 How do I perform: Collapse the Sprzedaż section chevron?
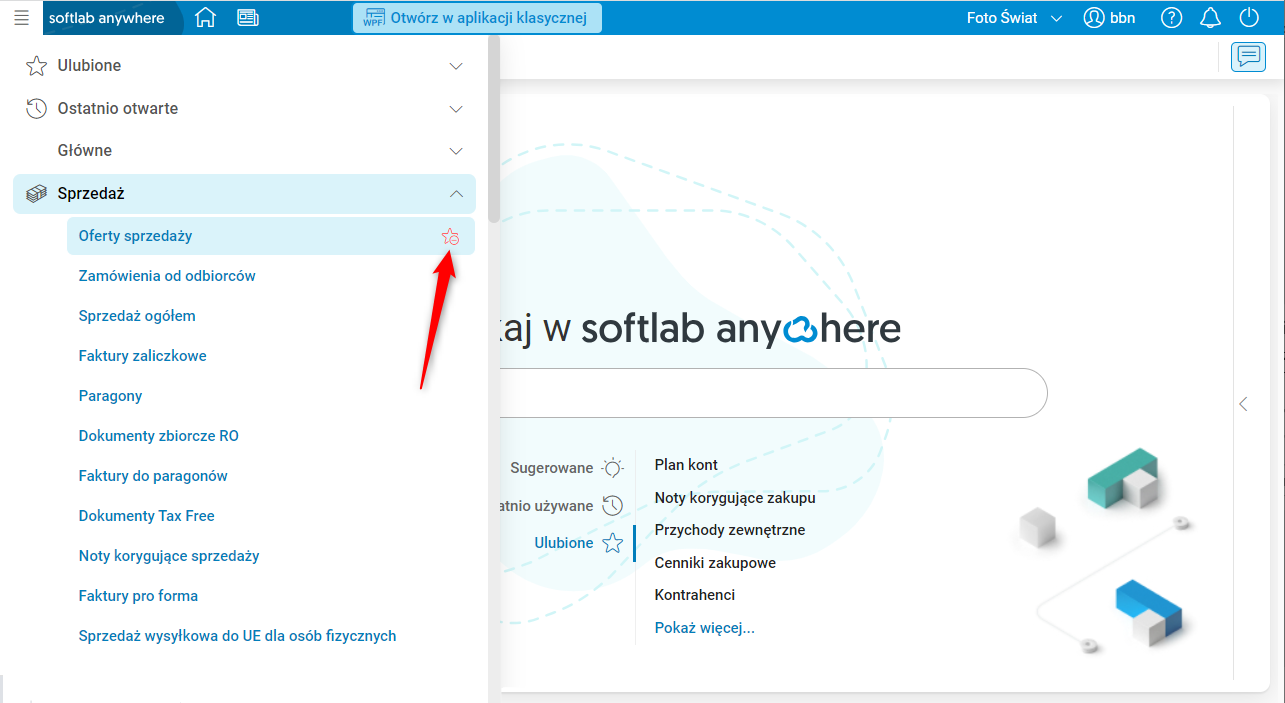pyautogui.click(x=456, y=194)
